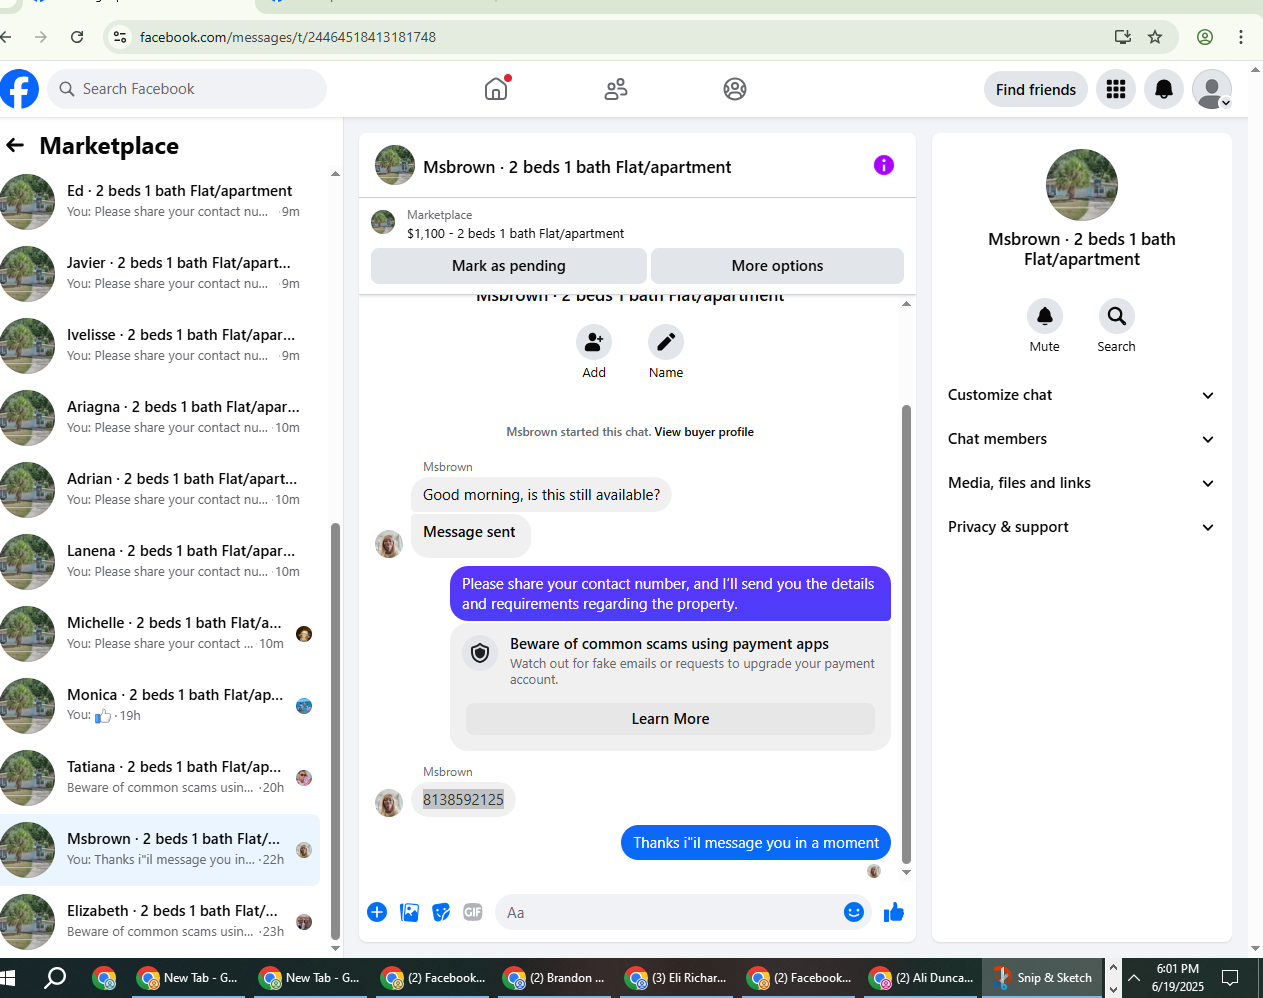
Task: Click Learn More about scams
Action: click(x=670, y=719)
